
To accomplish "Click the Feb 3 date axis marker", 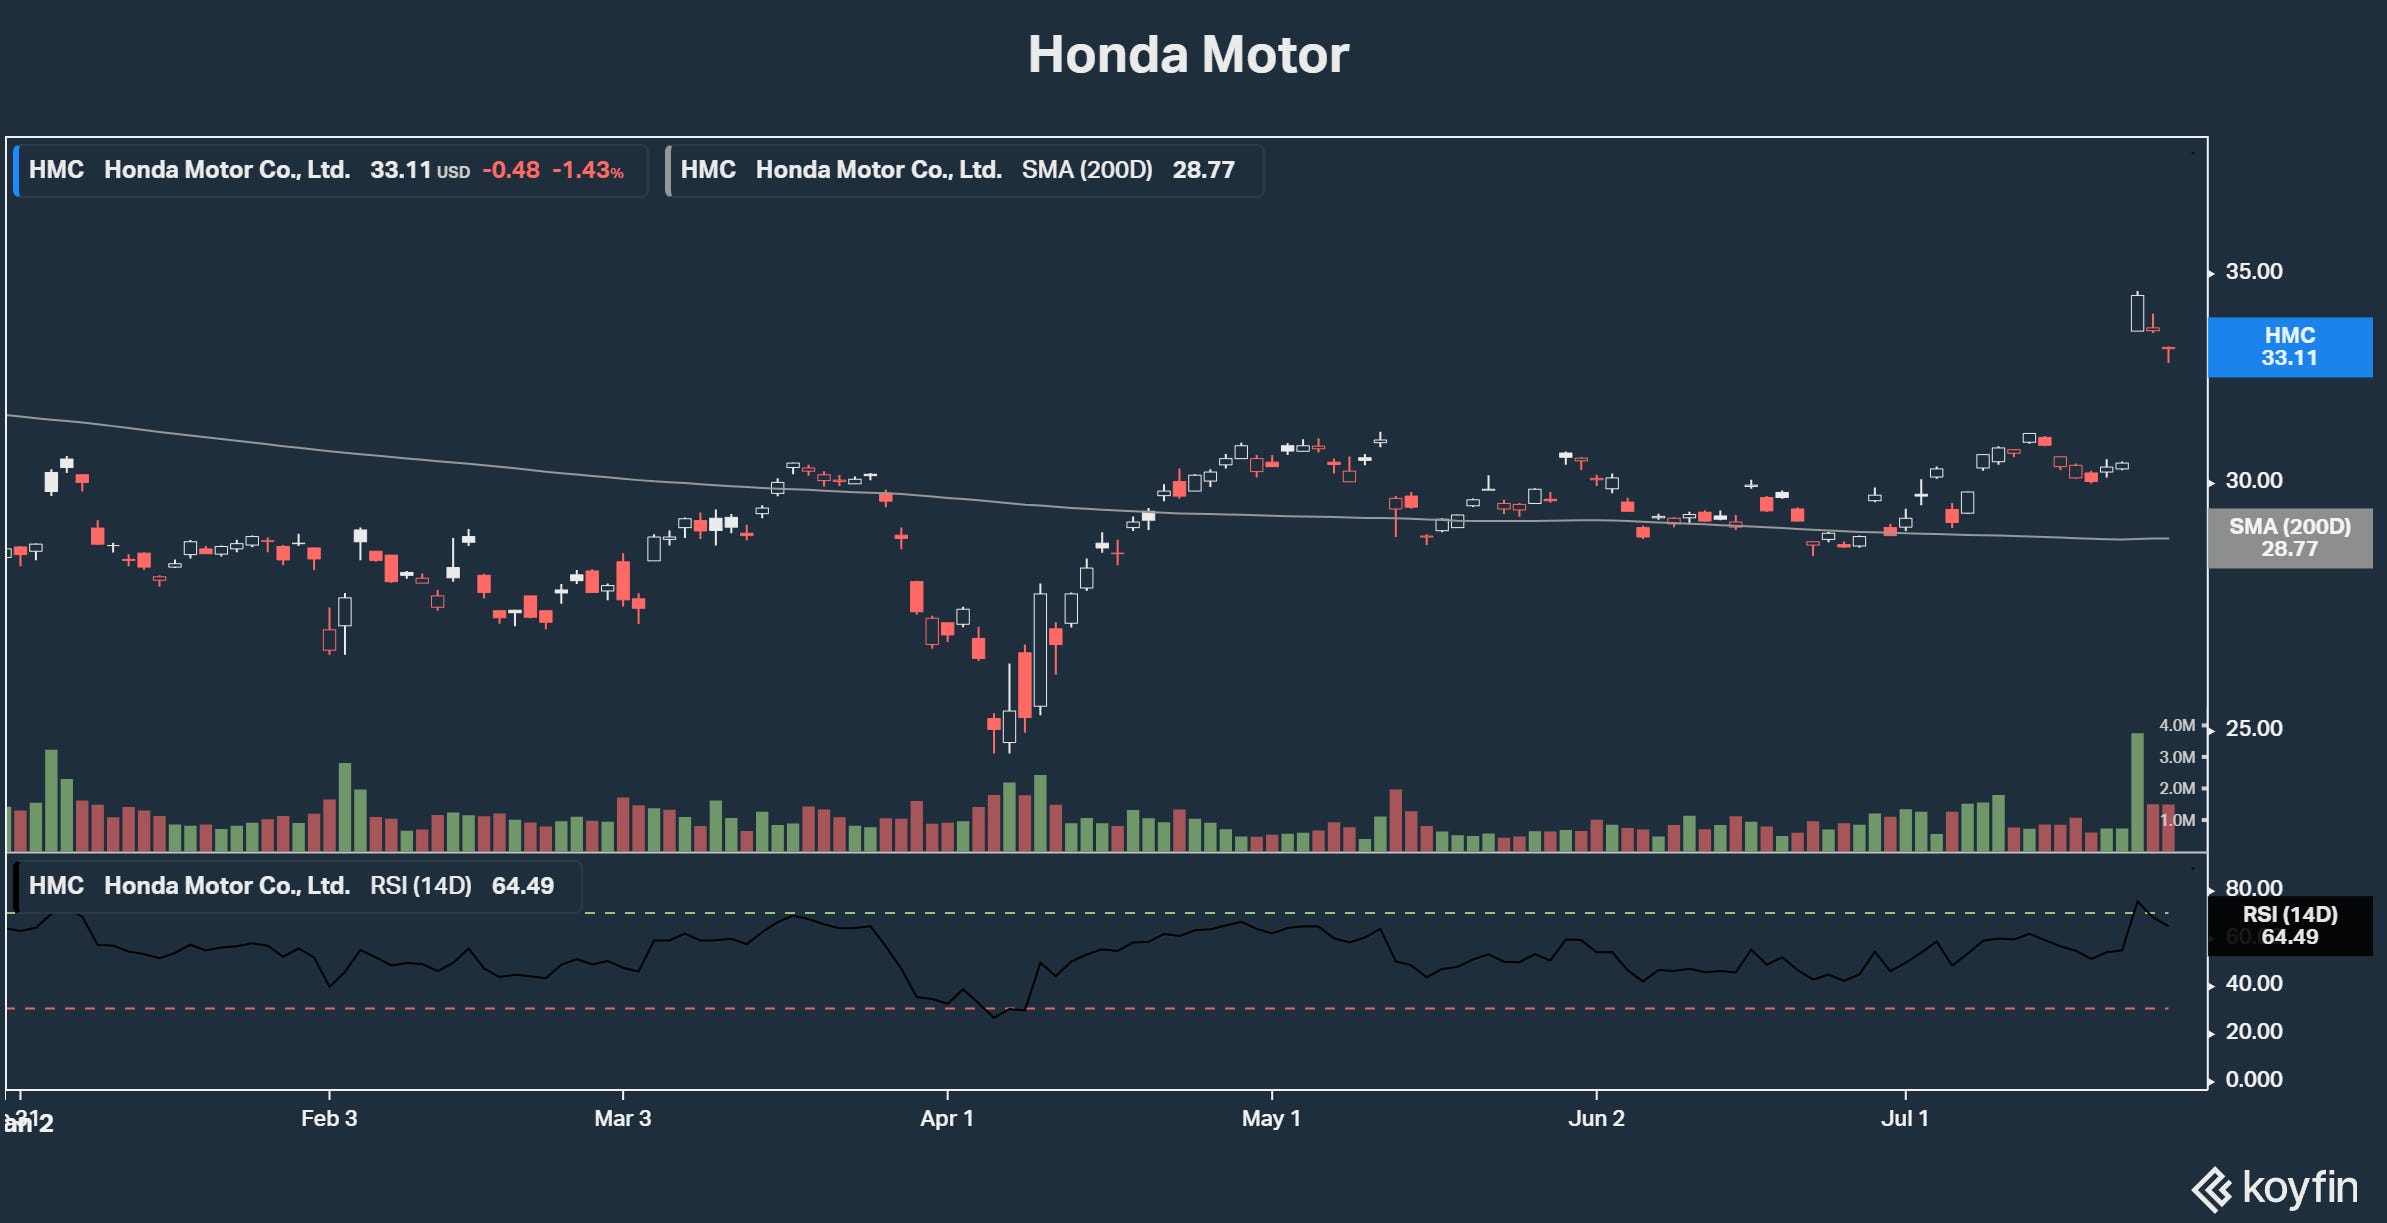I will [x=329, y=1118].
